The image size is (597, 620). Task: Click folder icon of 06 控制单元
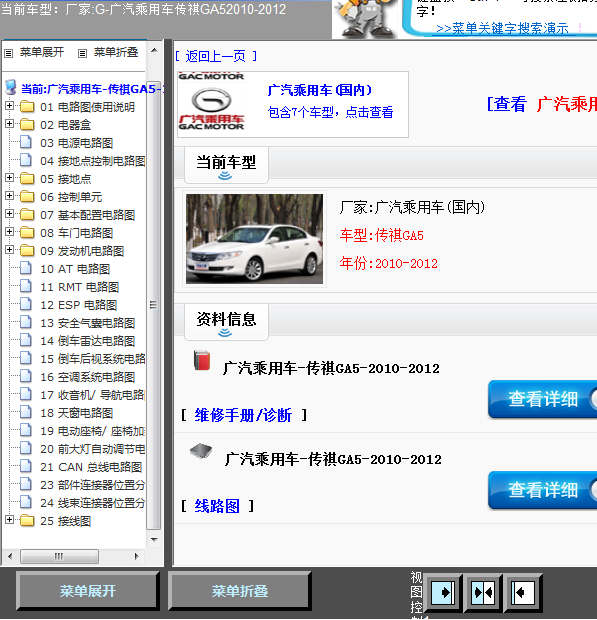tap(27, 197)
